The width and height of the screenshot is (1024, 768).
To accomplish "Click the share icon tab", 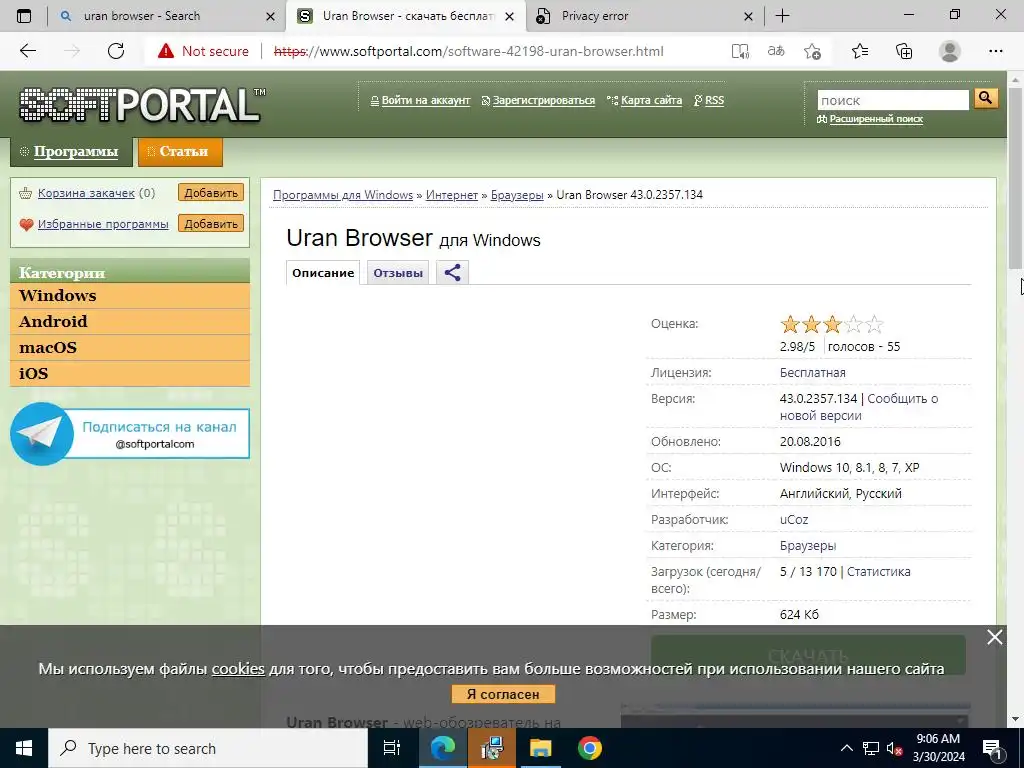I will coord(453,272).
